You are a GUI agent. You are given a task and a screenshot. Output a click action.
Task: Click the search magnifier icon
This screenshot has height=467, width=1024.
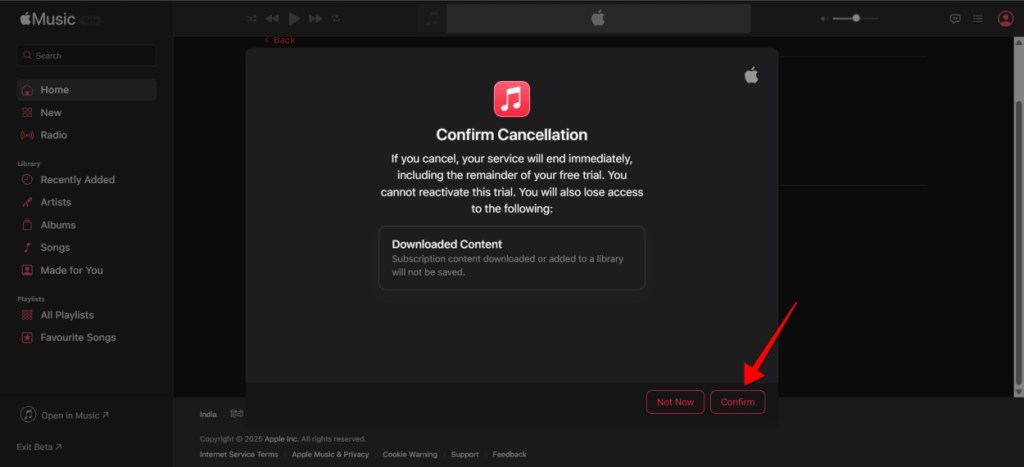tap(27, 56)
